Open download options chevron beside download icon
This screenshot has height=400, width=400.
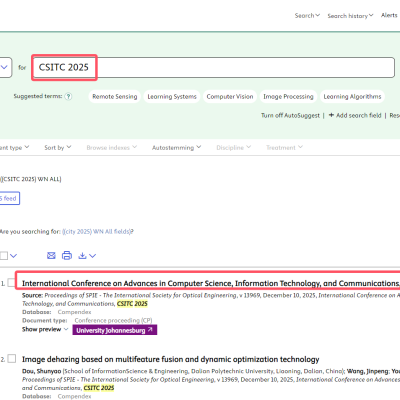[93, 256]
